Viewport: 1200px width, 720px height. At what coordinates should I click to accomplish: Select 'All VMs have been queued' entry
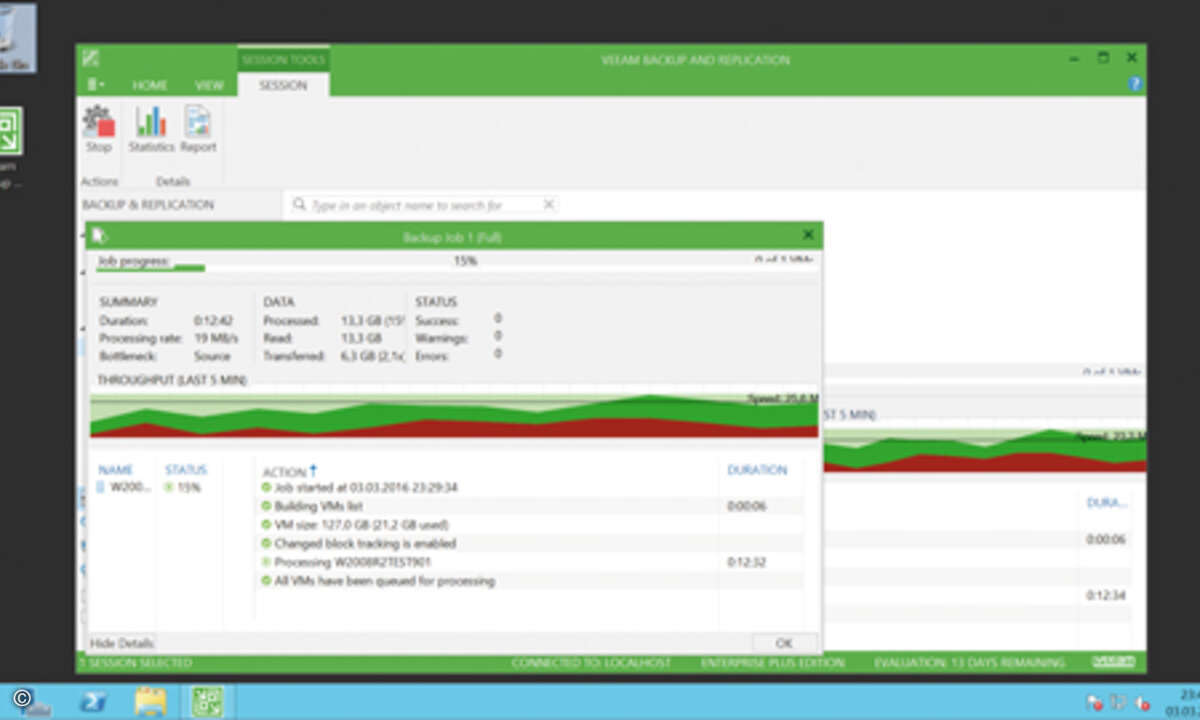(530, 580)
